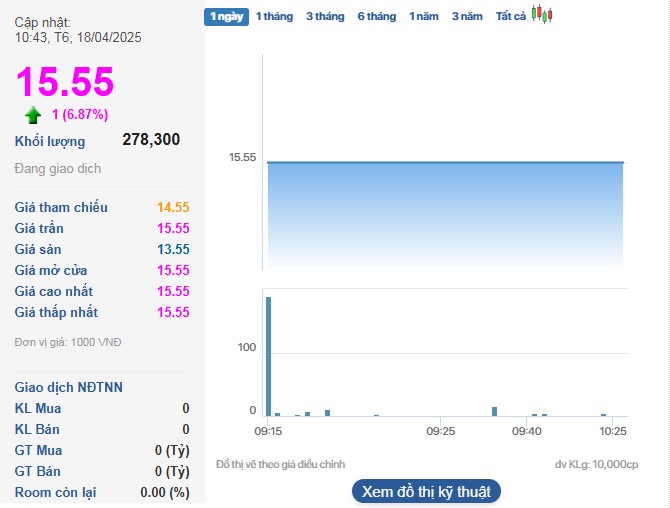Click the Giá sàn value 13.55
This screenshot has width=670, height=508.
click(x=172, y=249)
